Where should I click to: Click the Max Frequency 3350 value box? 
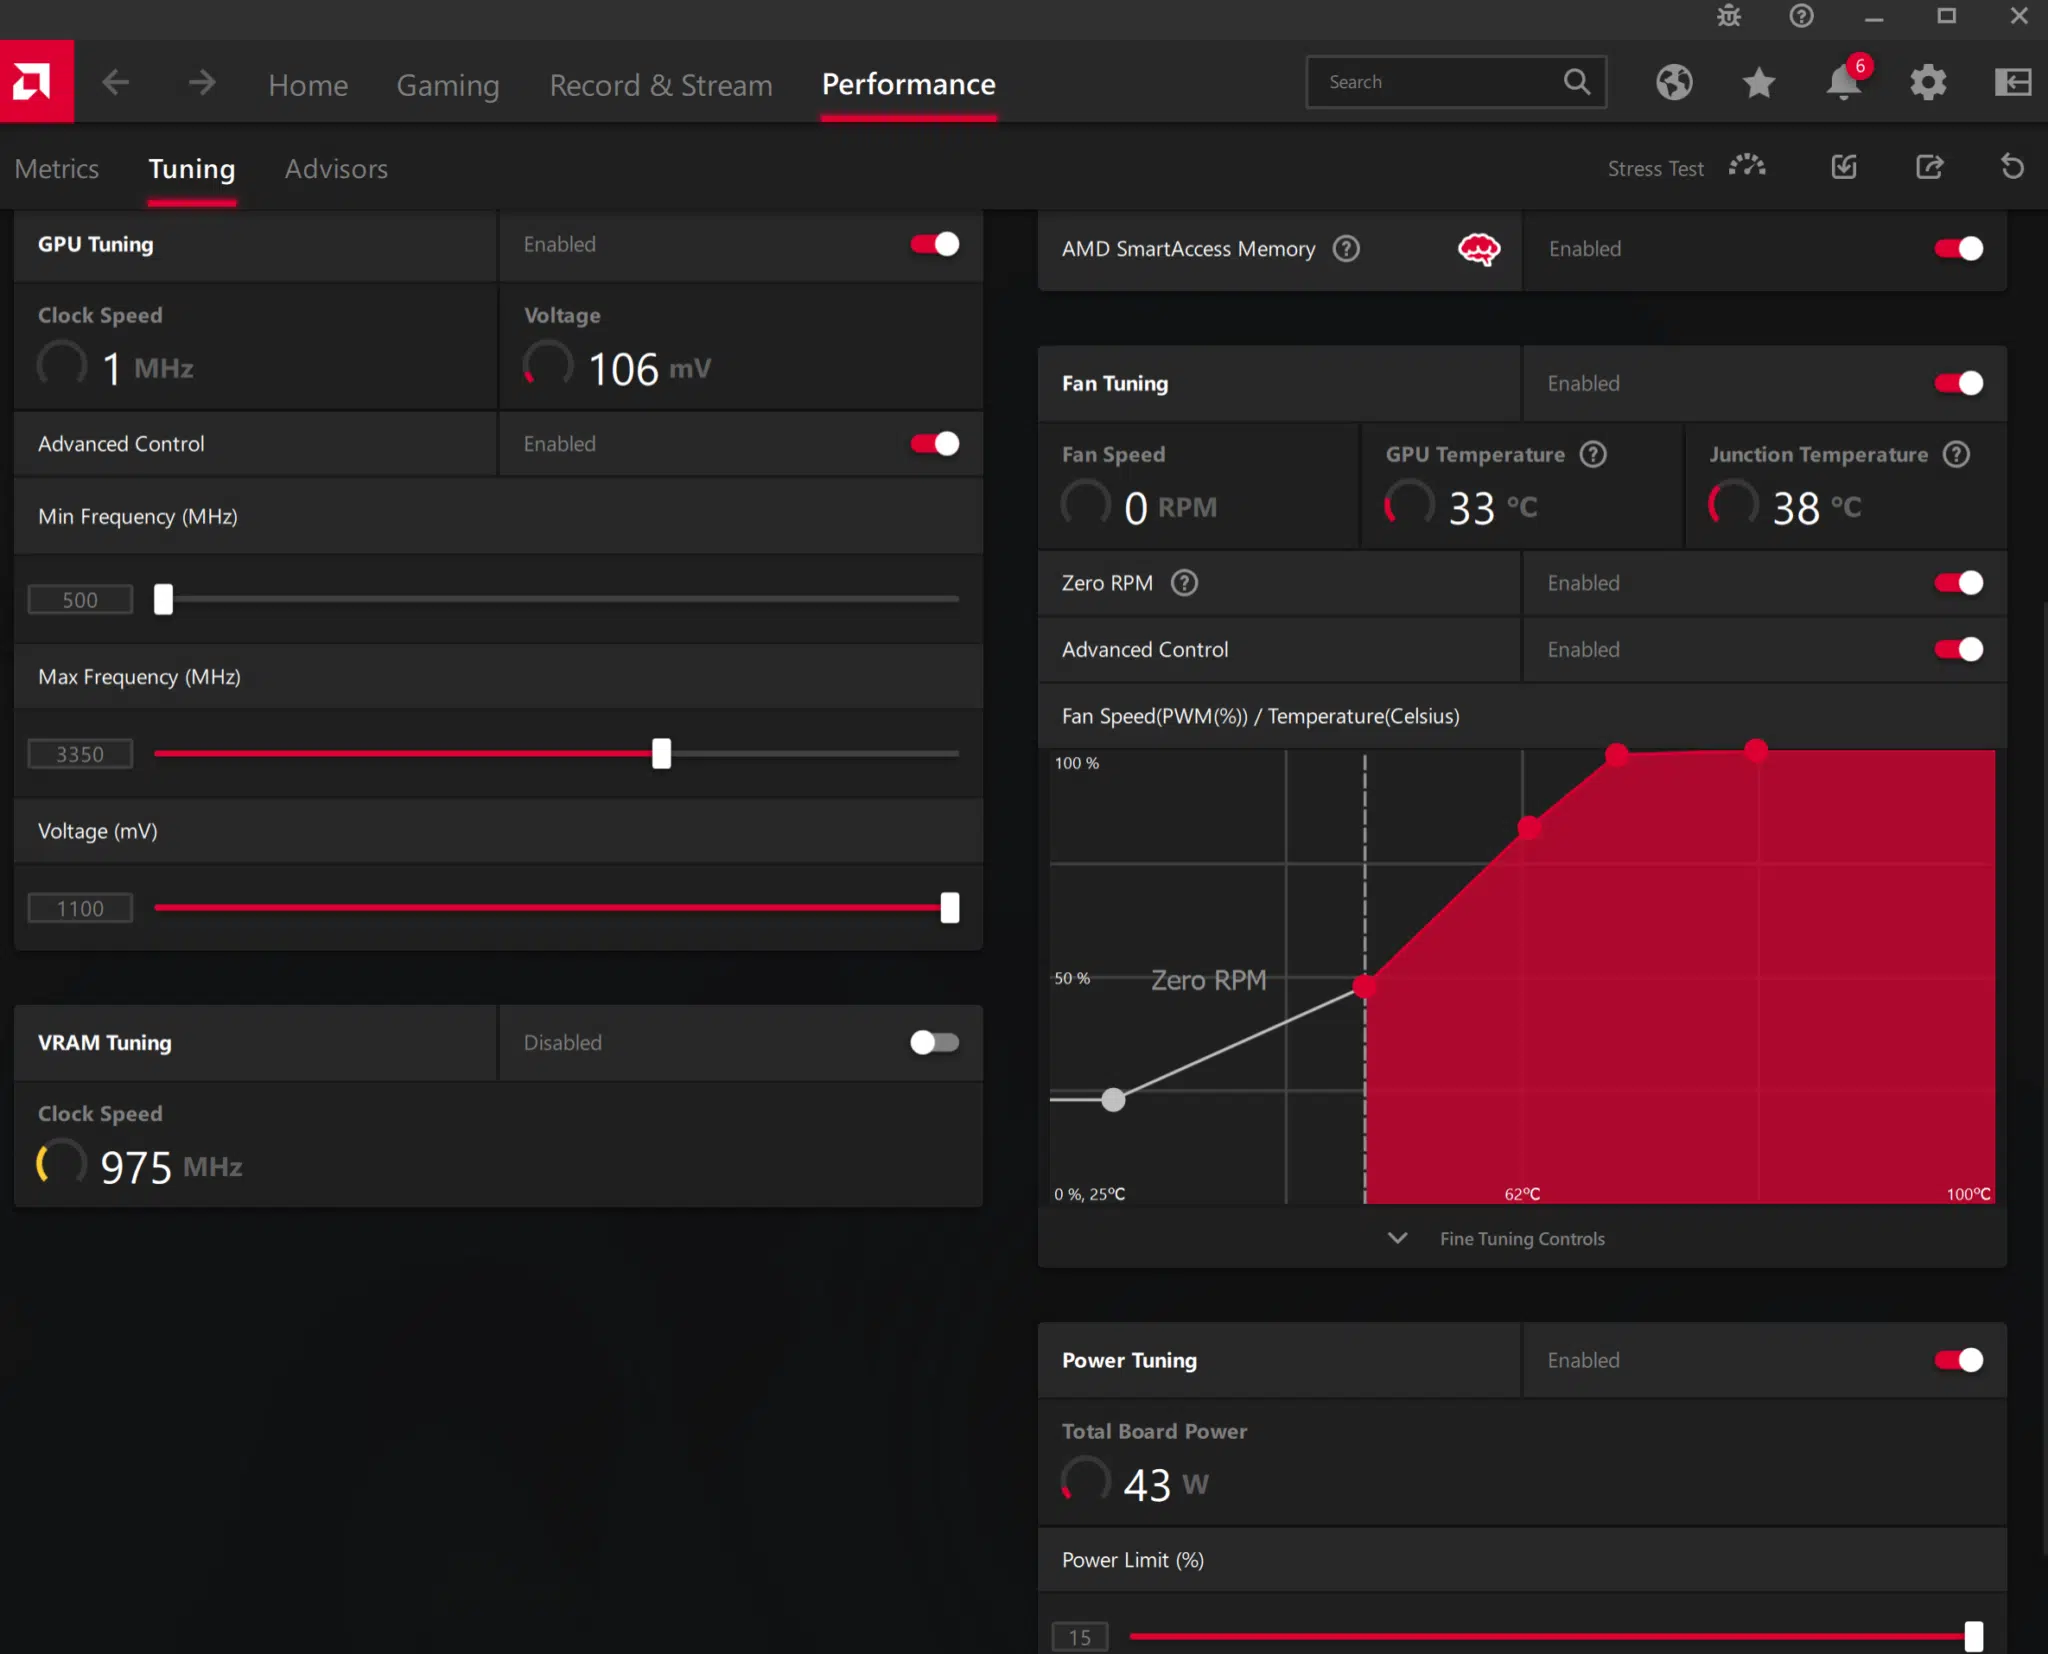80,753
